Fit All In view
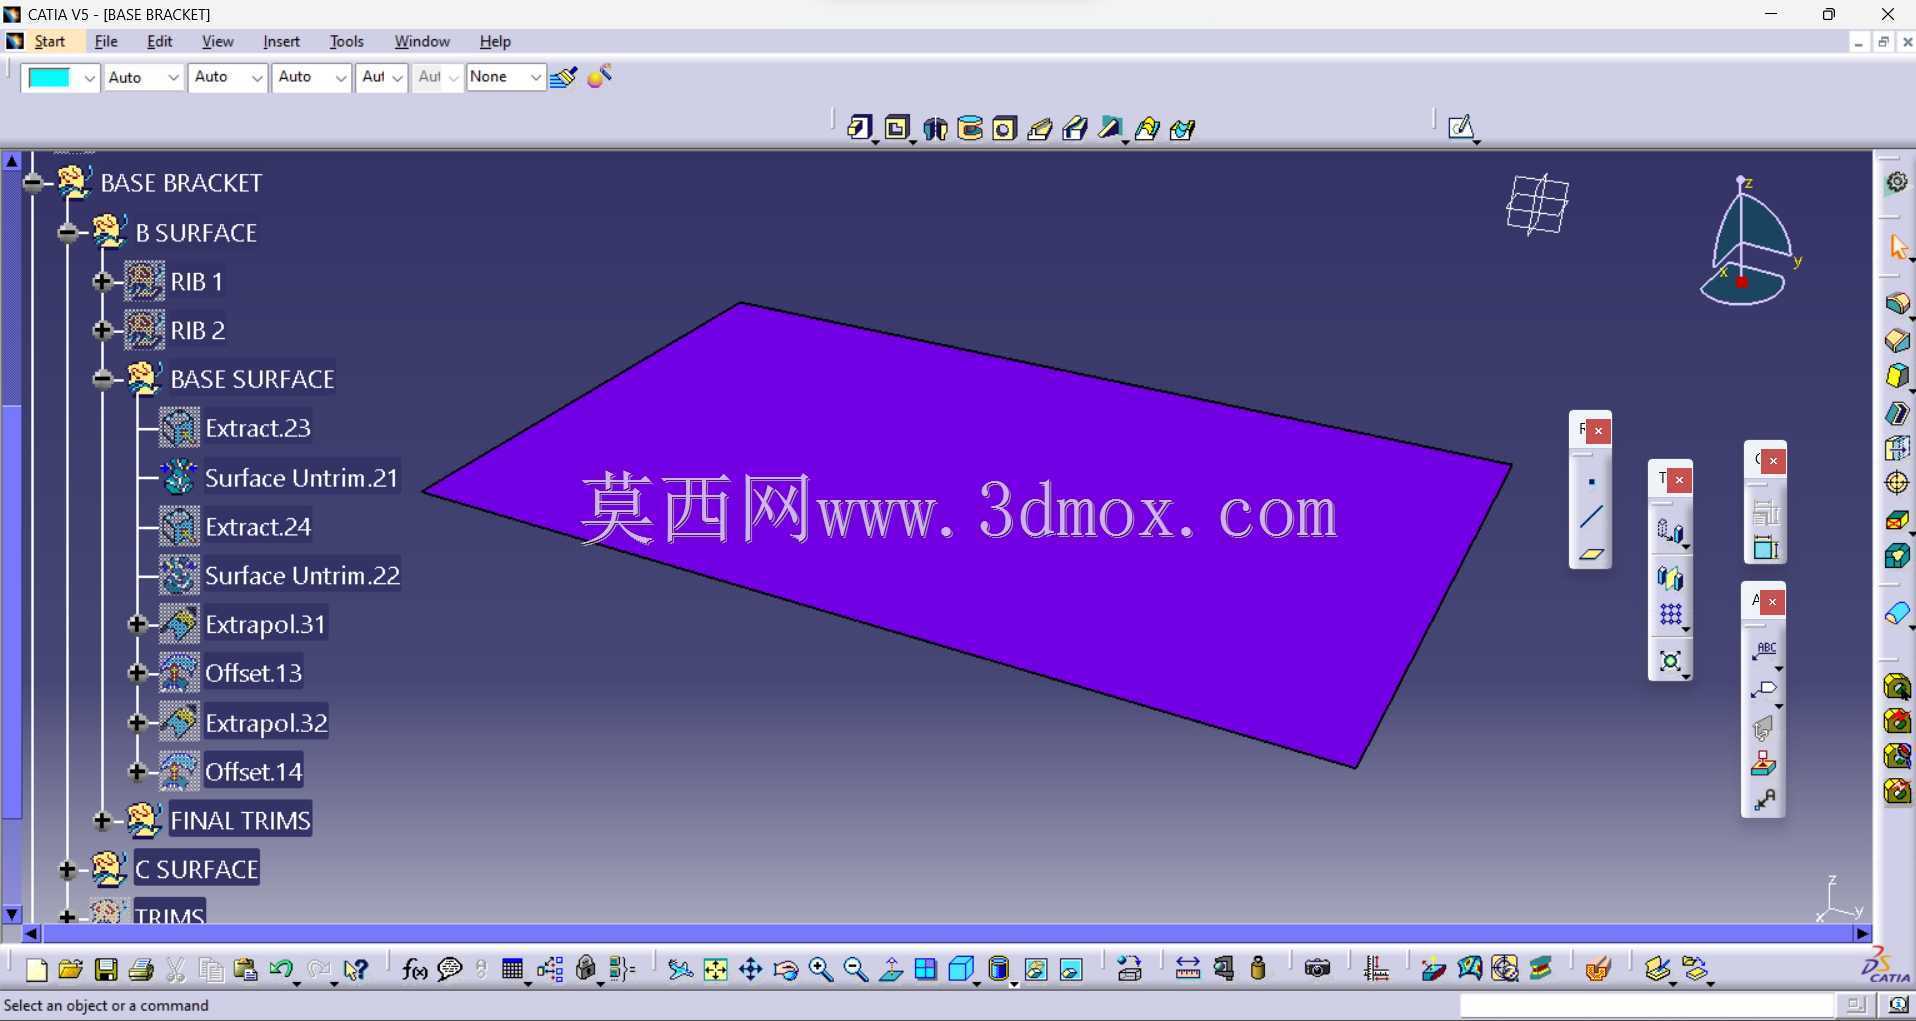 [x=715, y=969]
